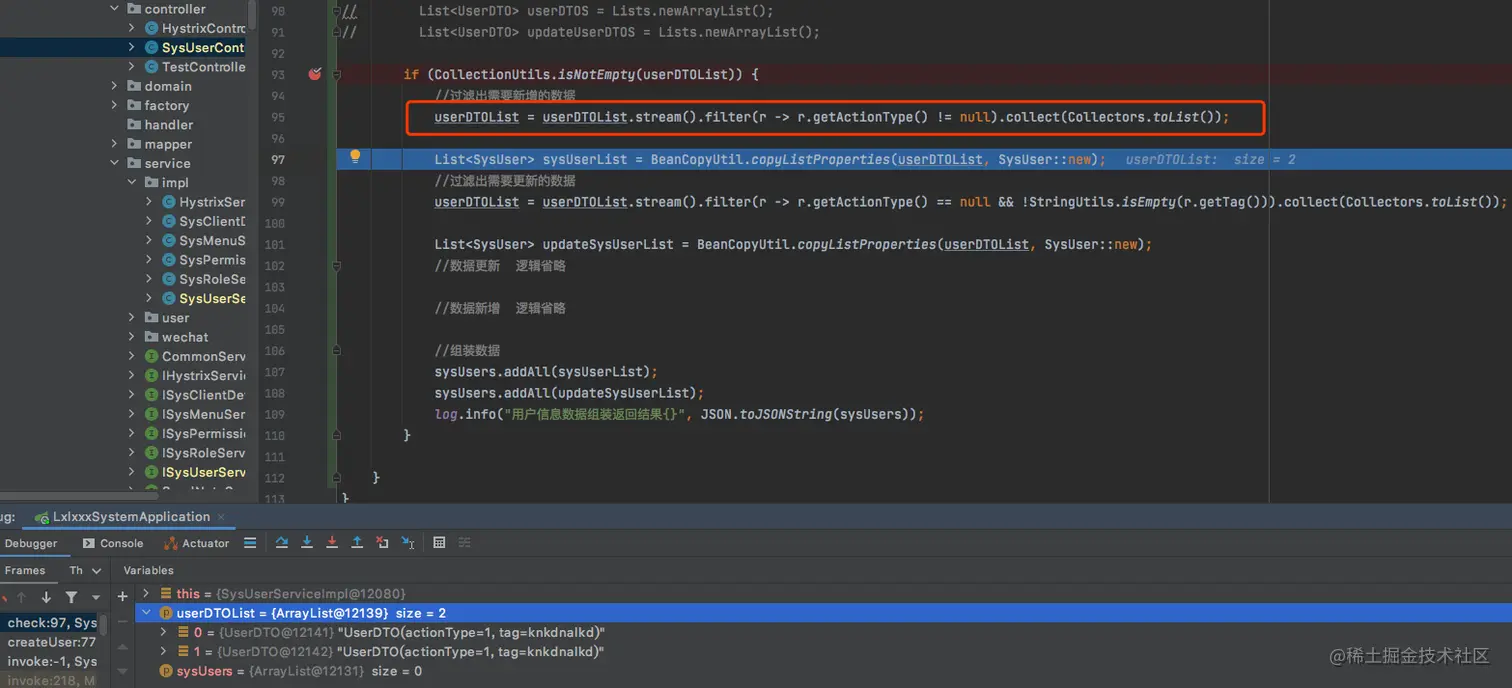The height and width of the screenshot is (688, 1512).
Task: Close the LxIxxxSystemApplication debug tab
Action: pos(221,517)
